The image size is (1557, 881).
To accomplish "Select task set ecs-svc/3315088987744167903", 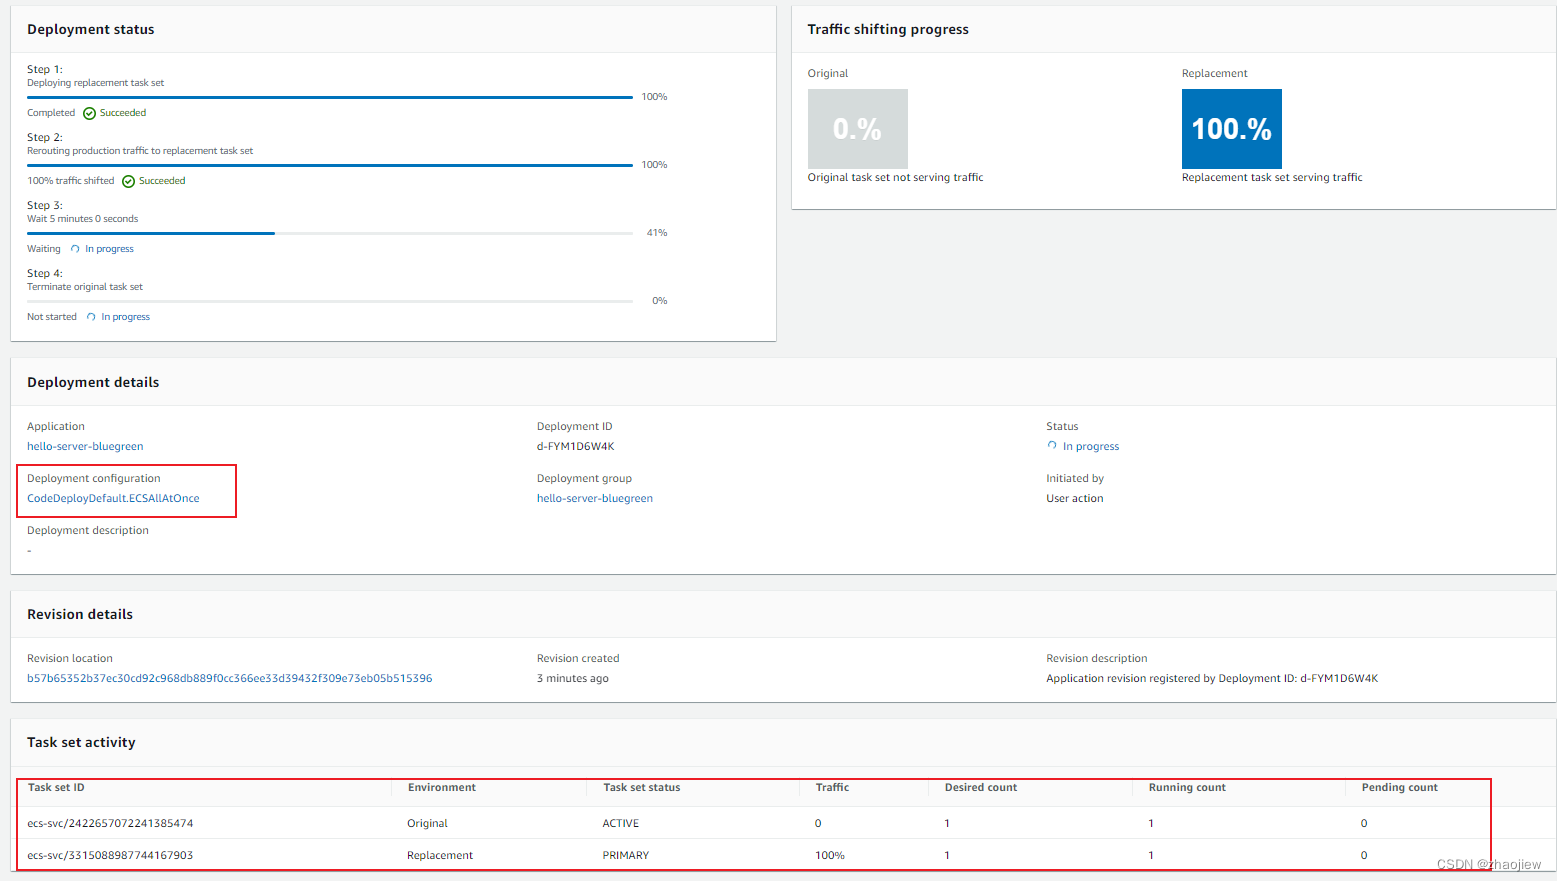I will tap(110, 856).
